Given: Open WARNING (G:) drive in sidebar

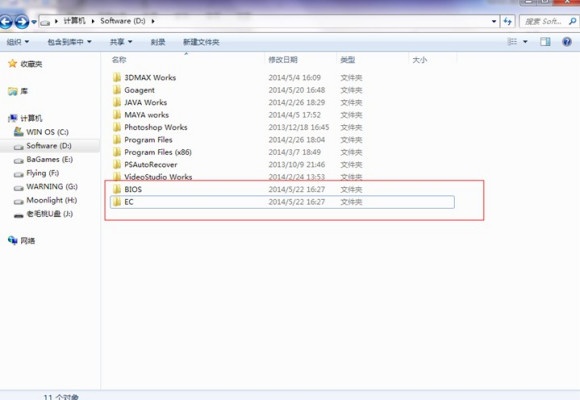Looking at the screenshot, I should click(52, 186).
